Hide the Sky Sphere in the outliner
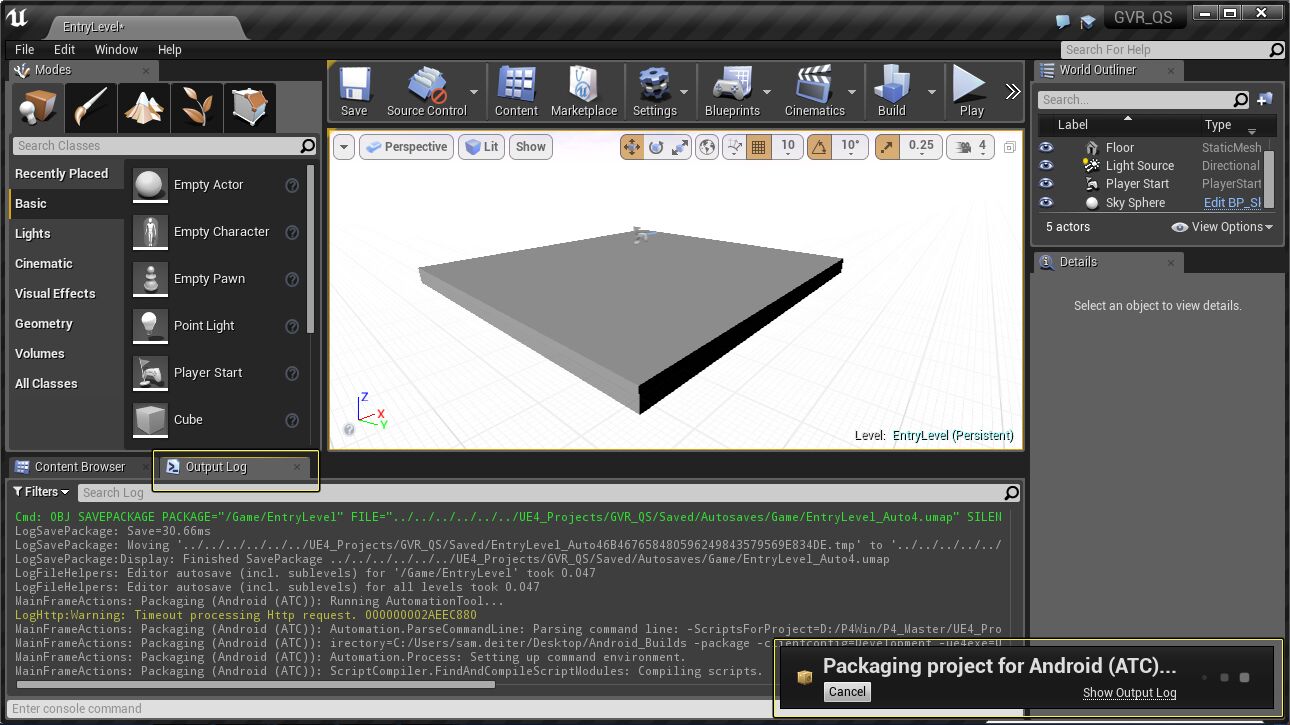Screen dimensions: 1290x725 coord(1046,202)
